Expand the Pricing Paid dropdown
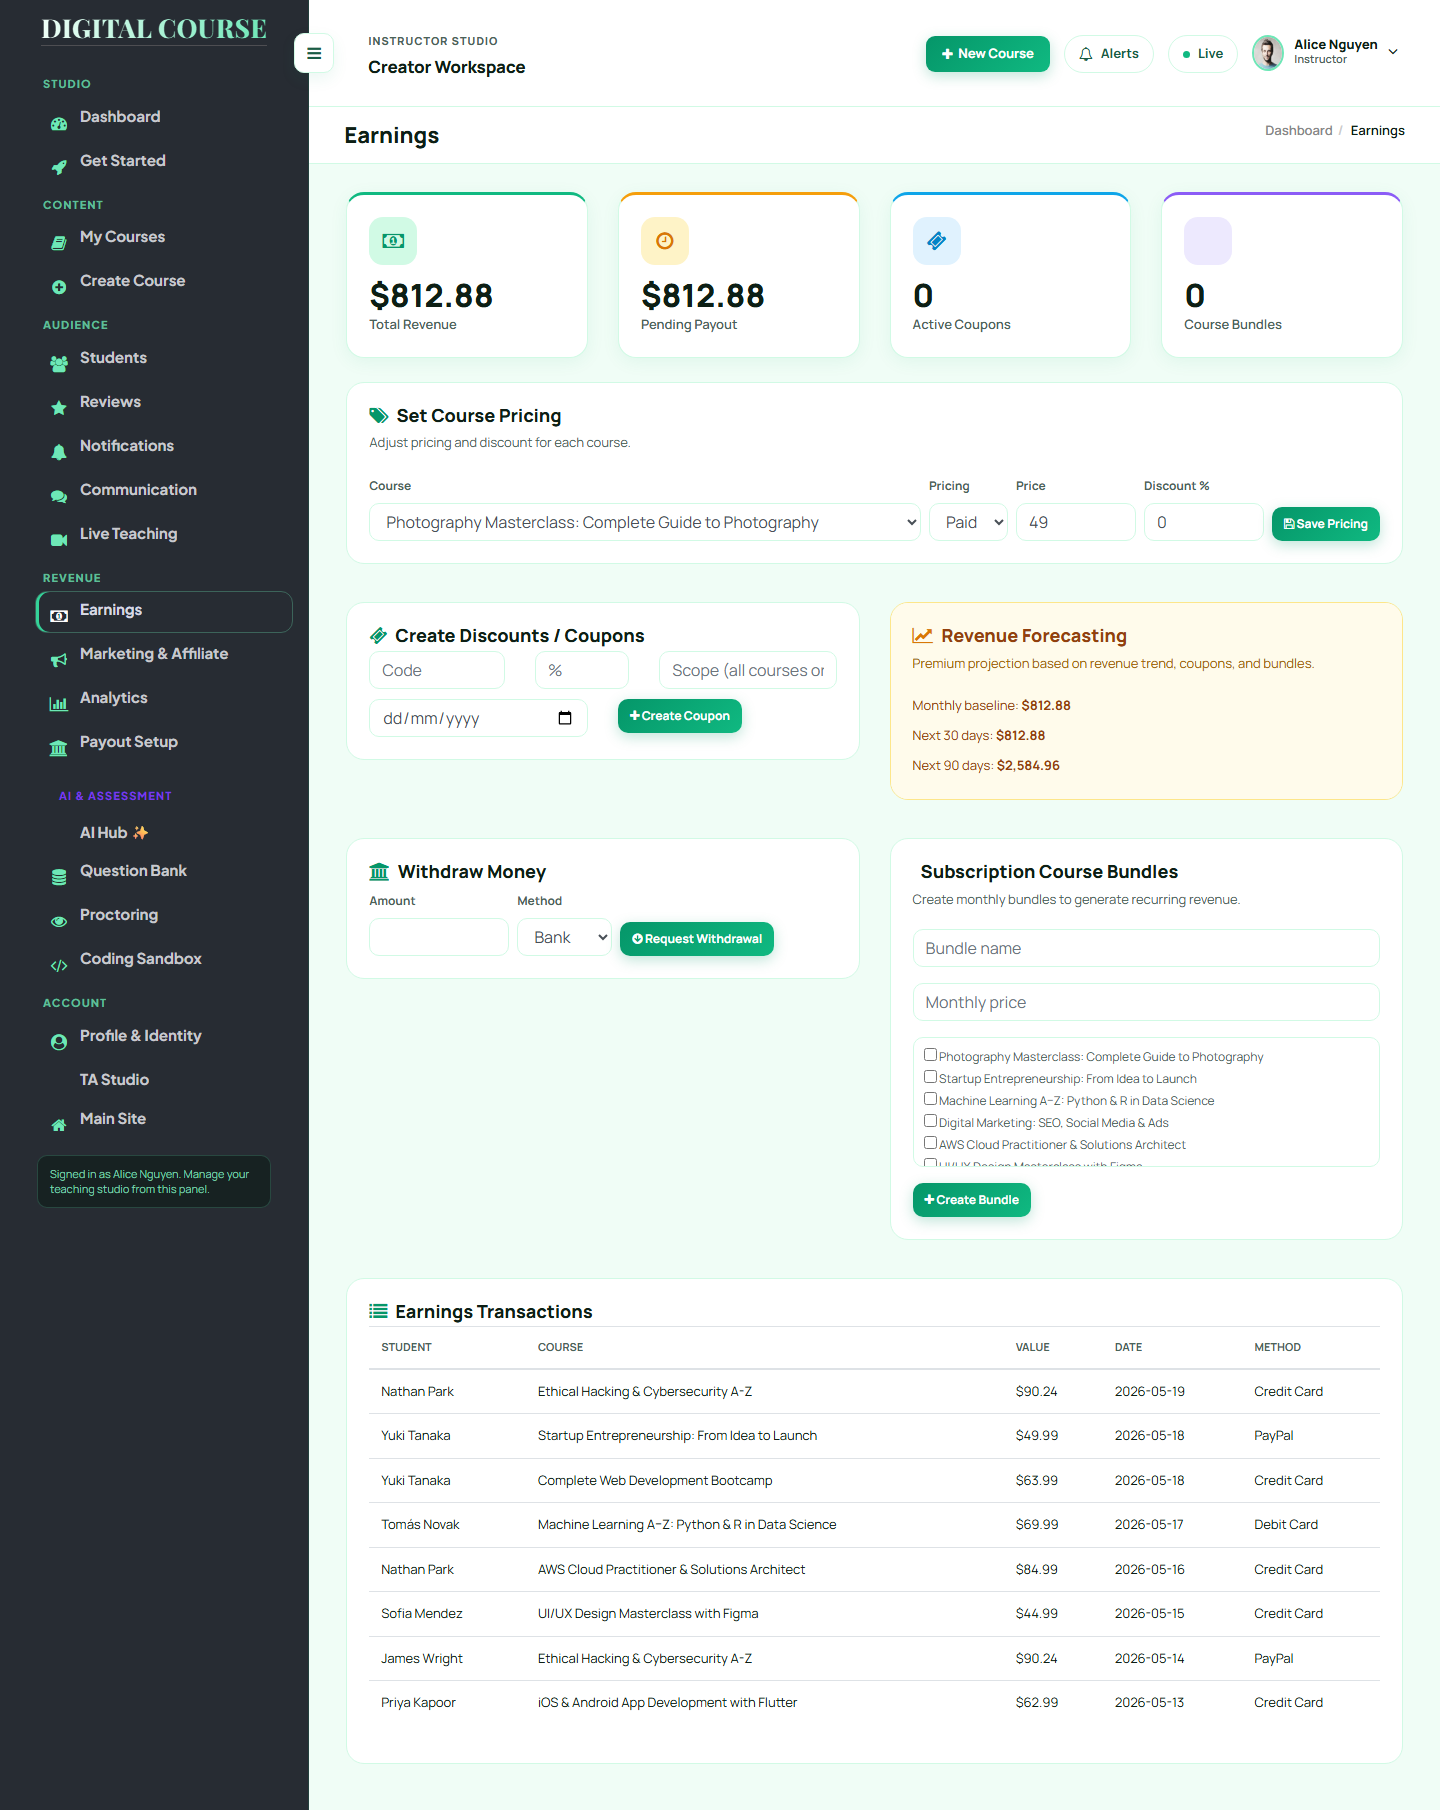 coord(968,522)
